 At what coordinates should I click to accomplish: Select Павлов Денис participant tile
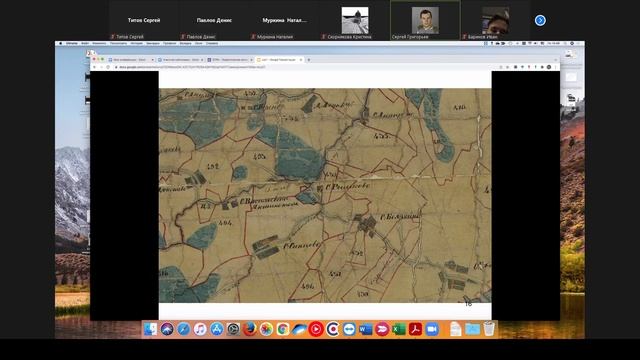214,20
